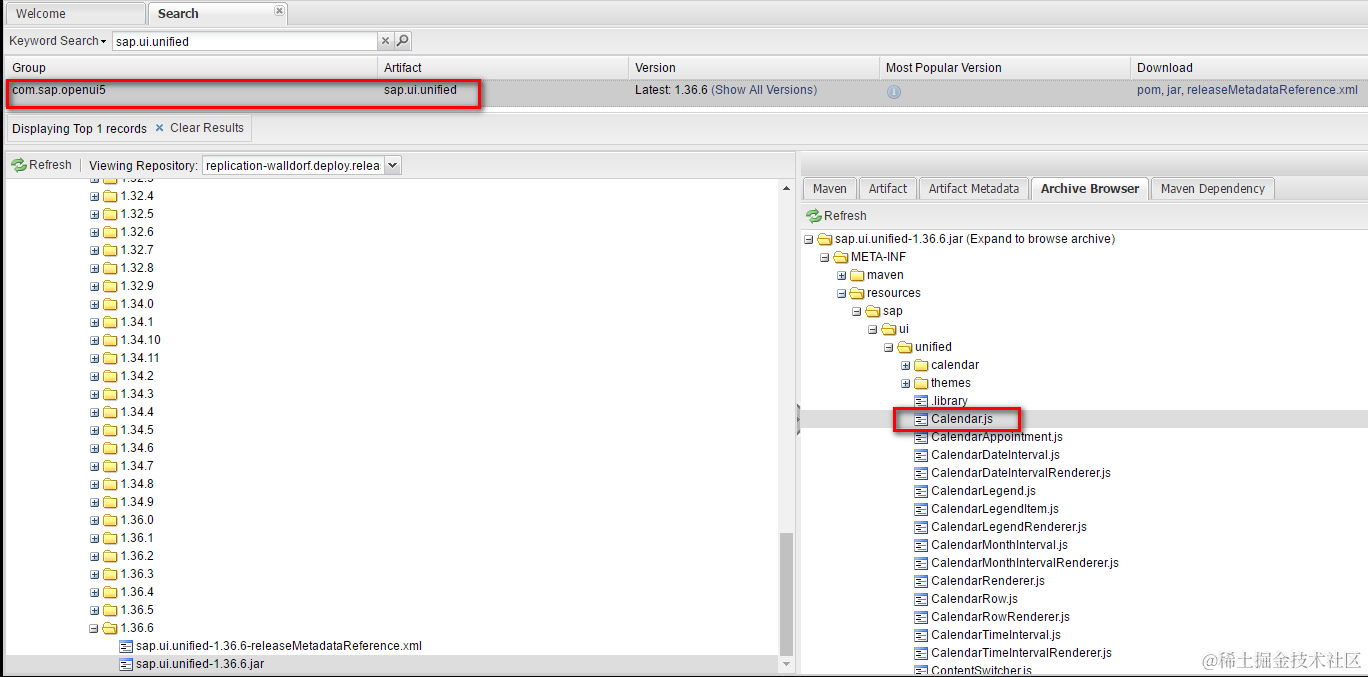Click the keyword search input field
This screenshot has width=1368, height=677.
[244, 41]
